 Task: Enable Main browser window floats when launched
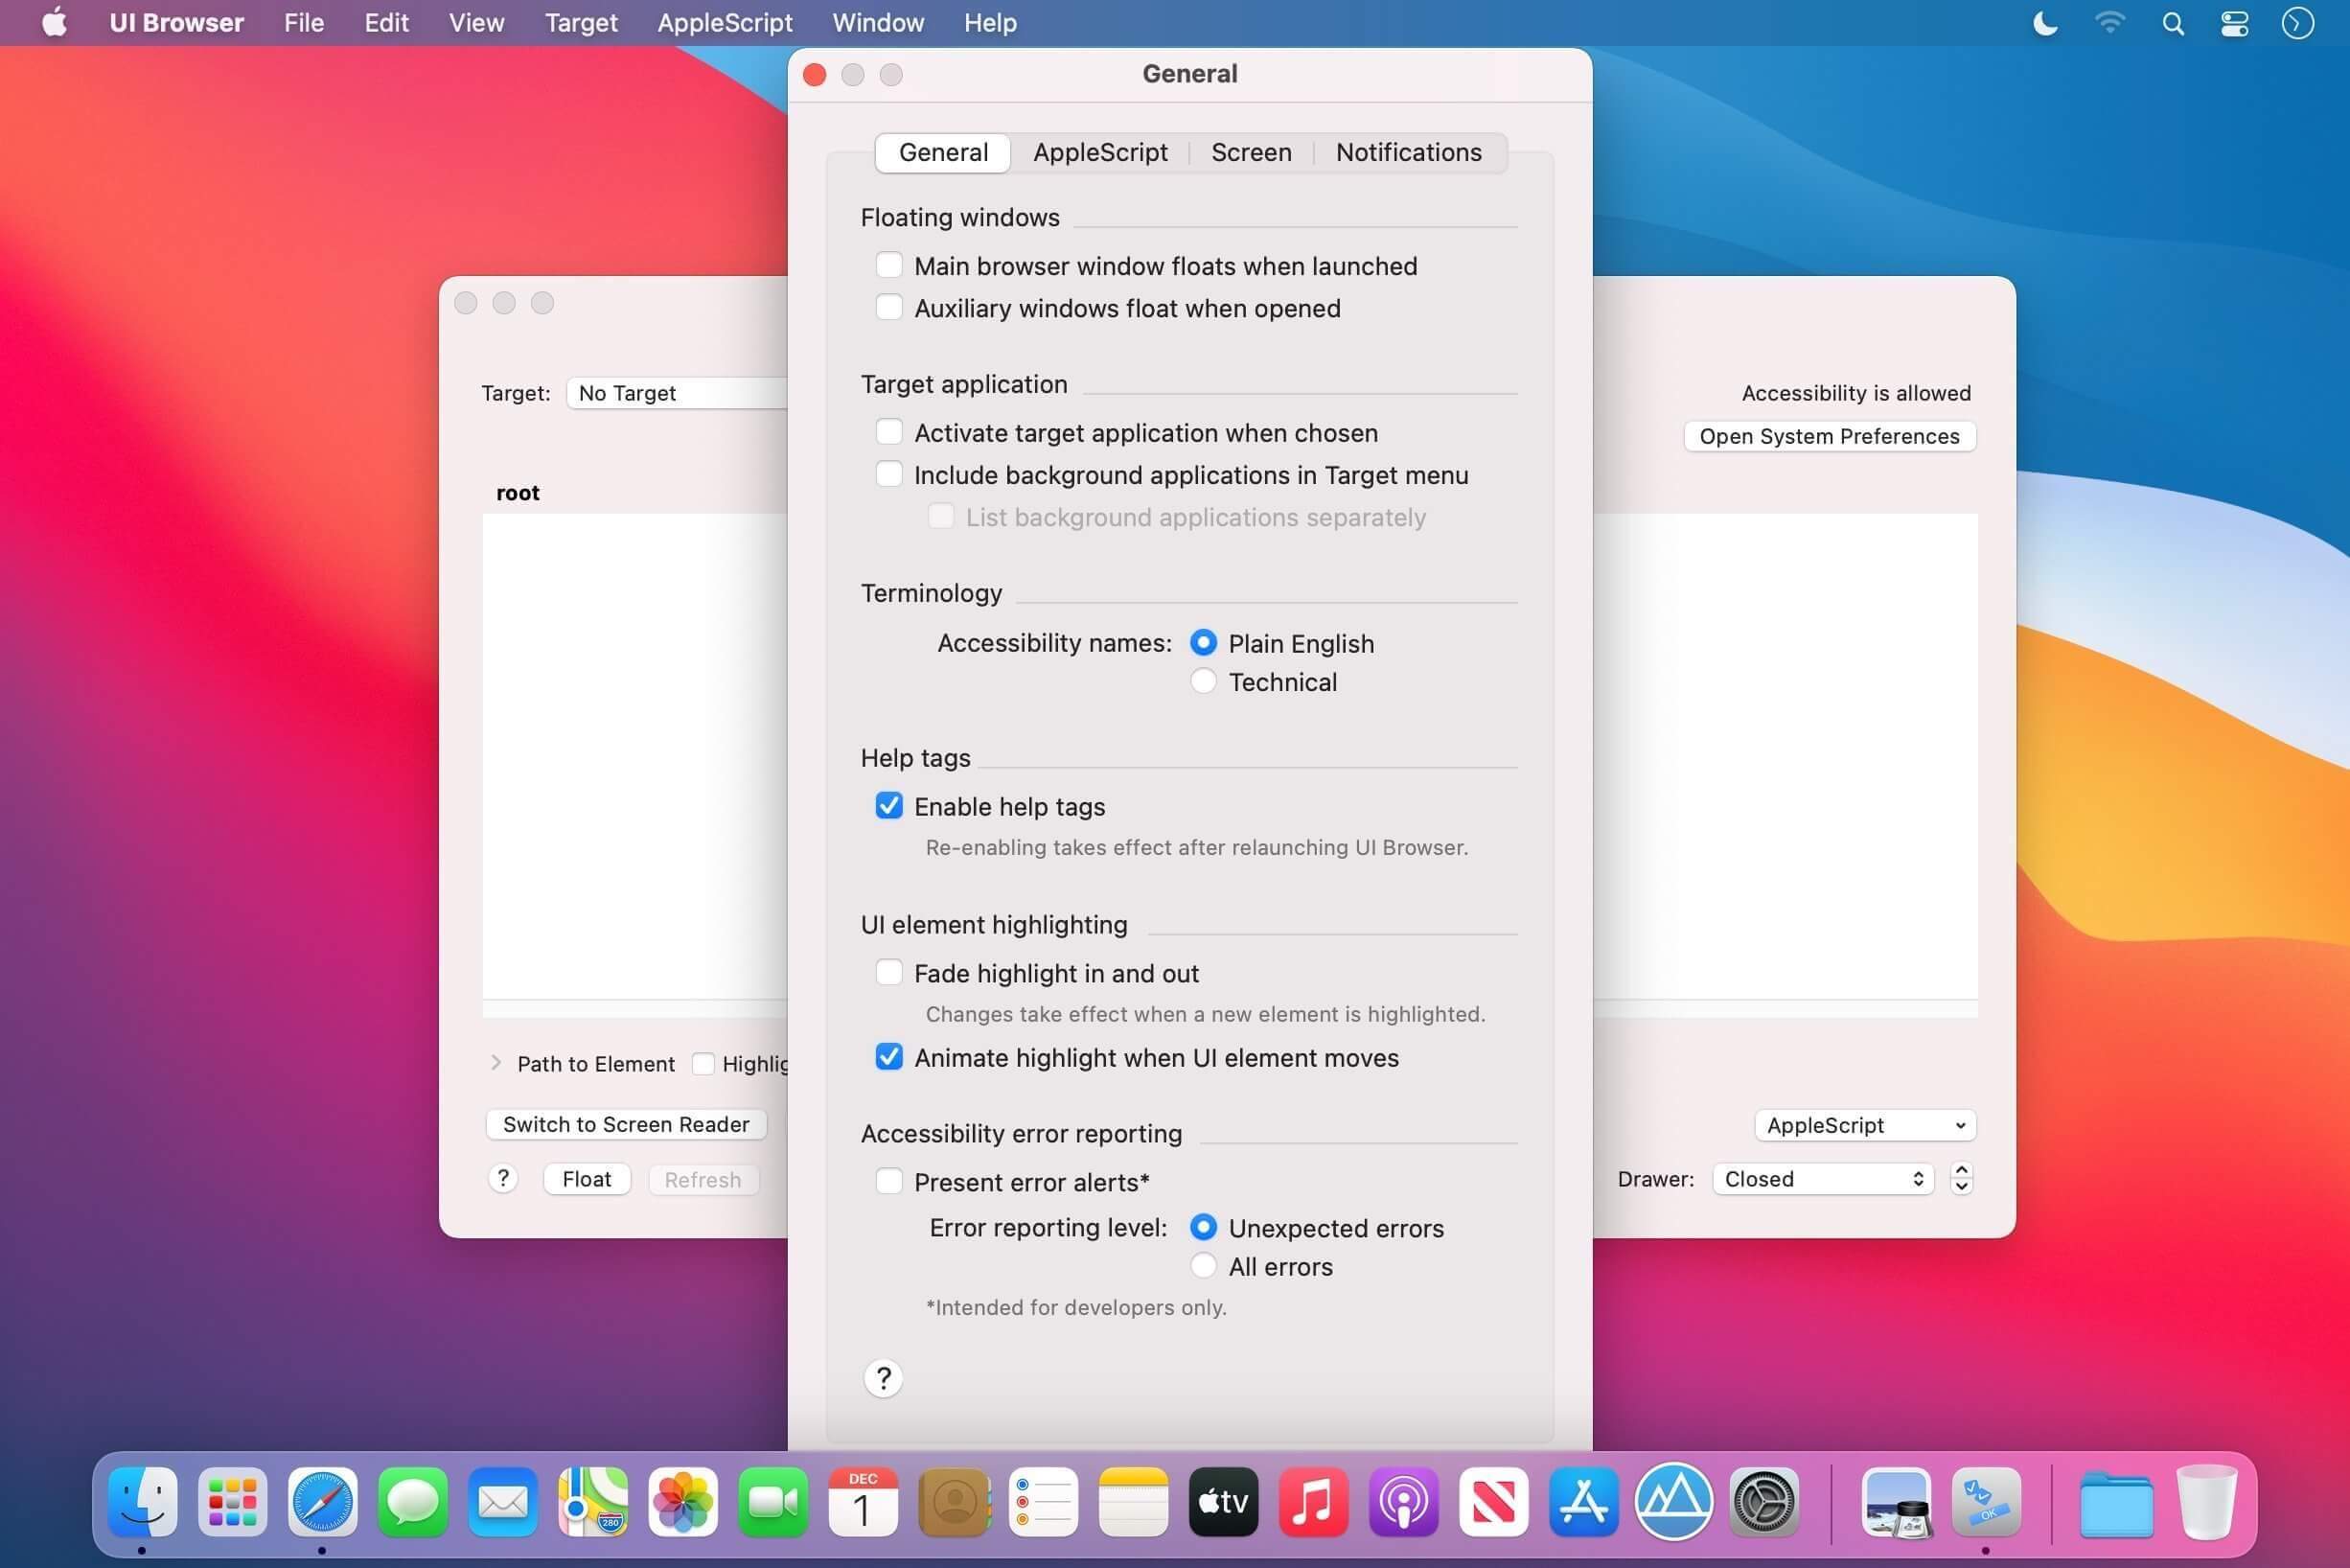(889, 265)
